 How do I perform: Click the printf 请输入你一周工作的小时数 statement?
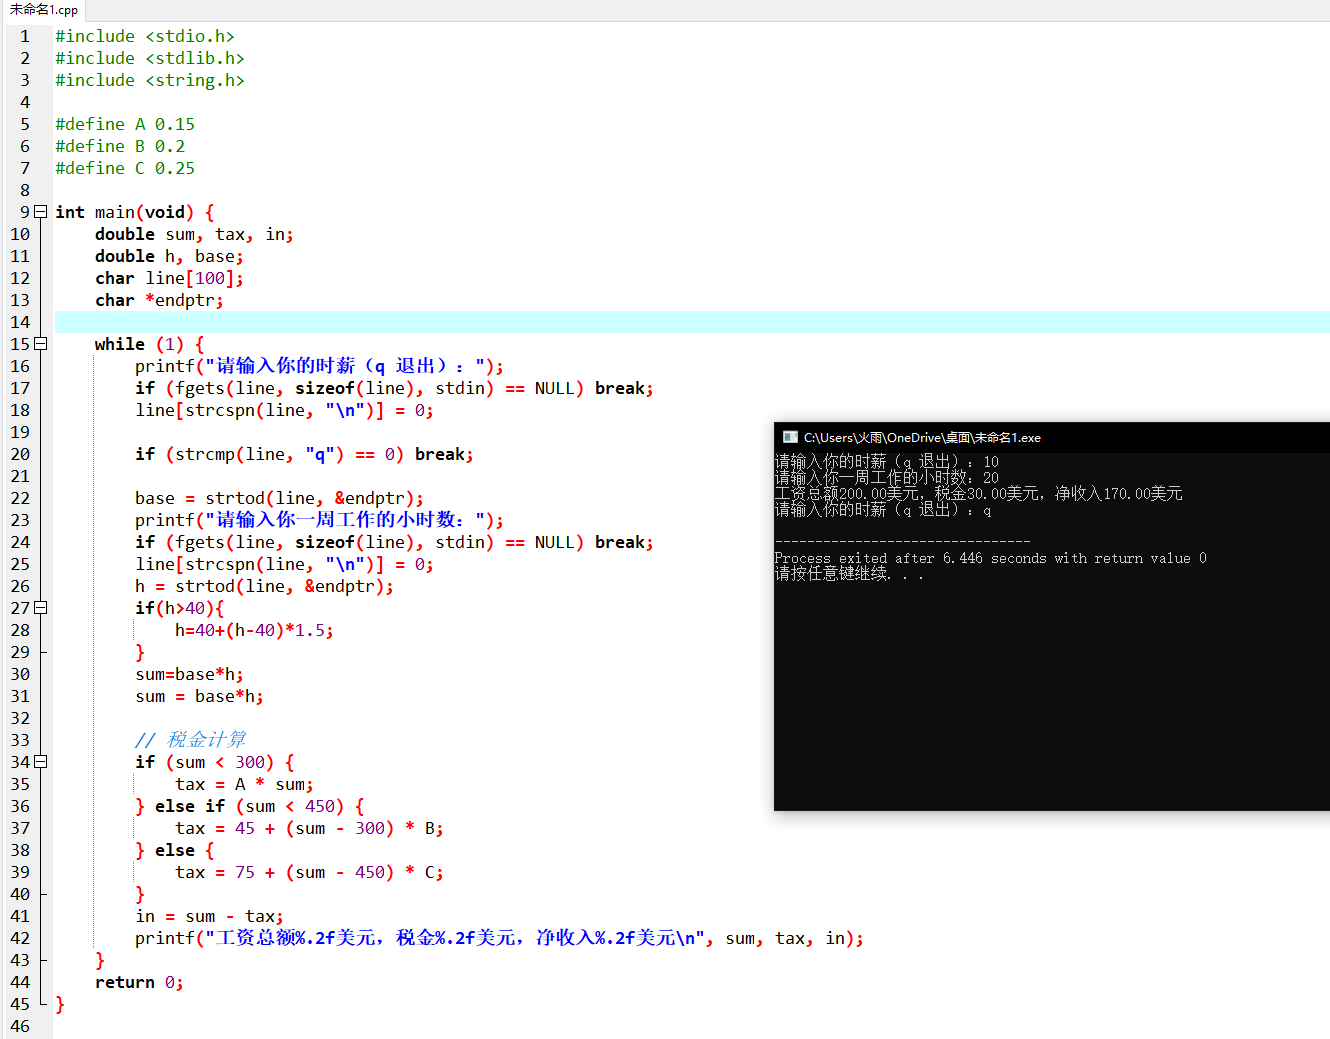[319, 520]
